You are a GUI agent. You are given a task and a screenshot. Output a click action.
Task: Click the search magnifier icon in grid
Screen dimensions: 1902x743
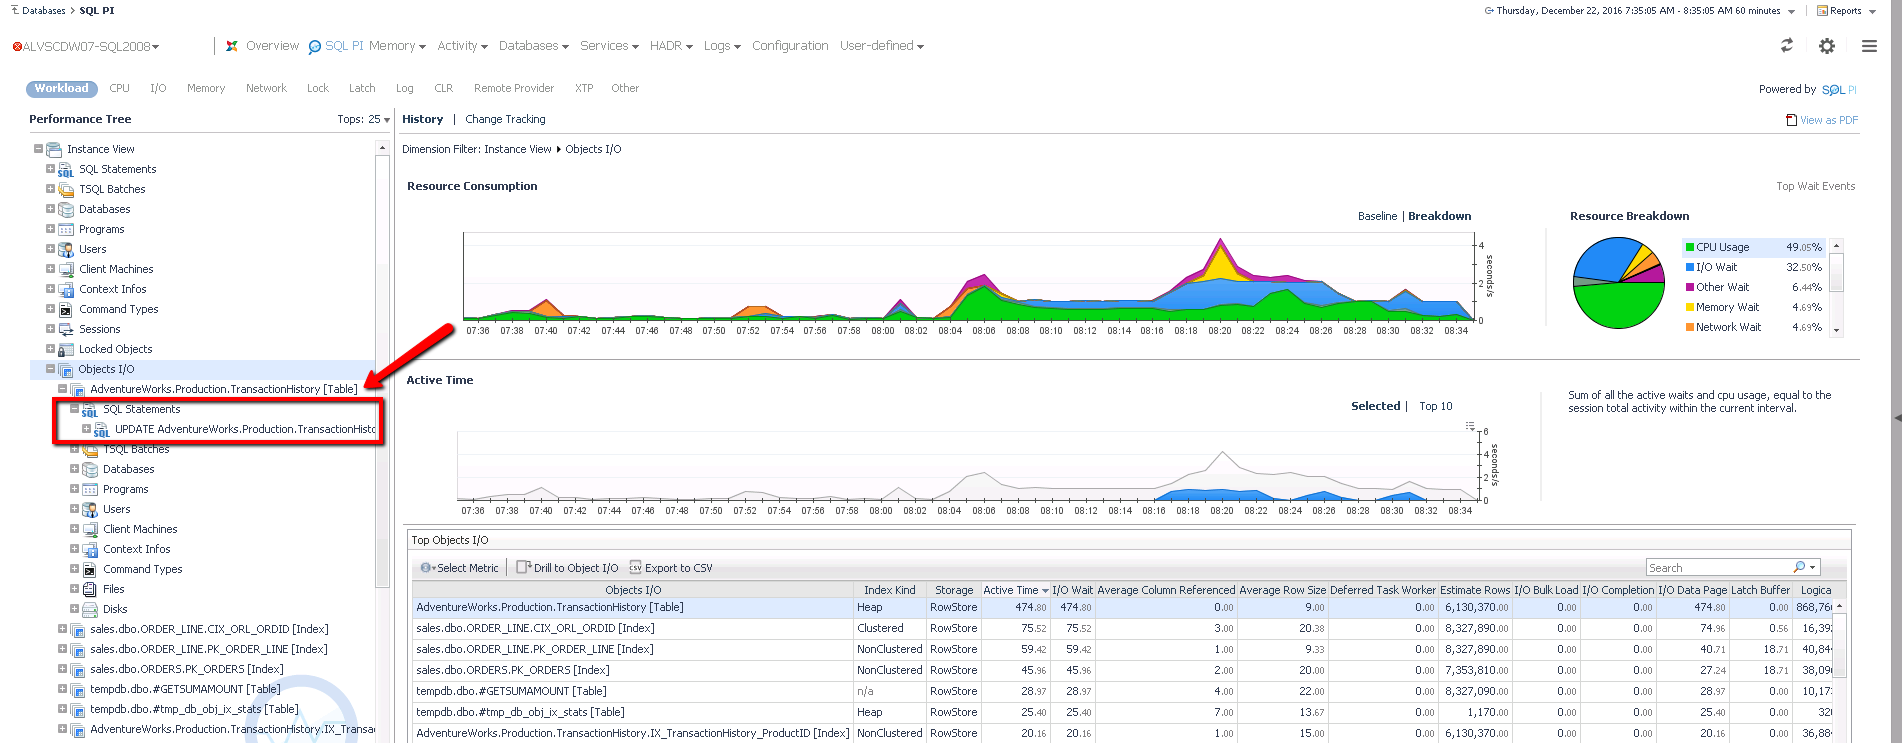point(1799,567)
